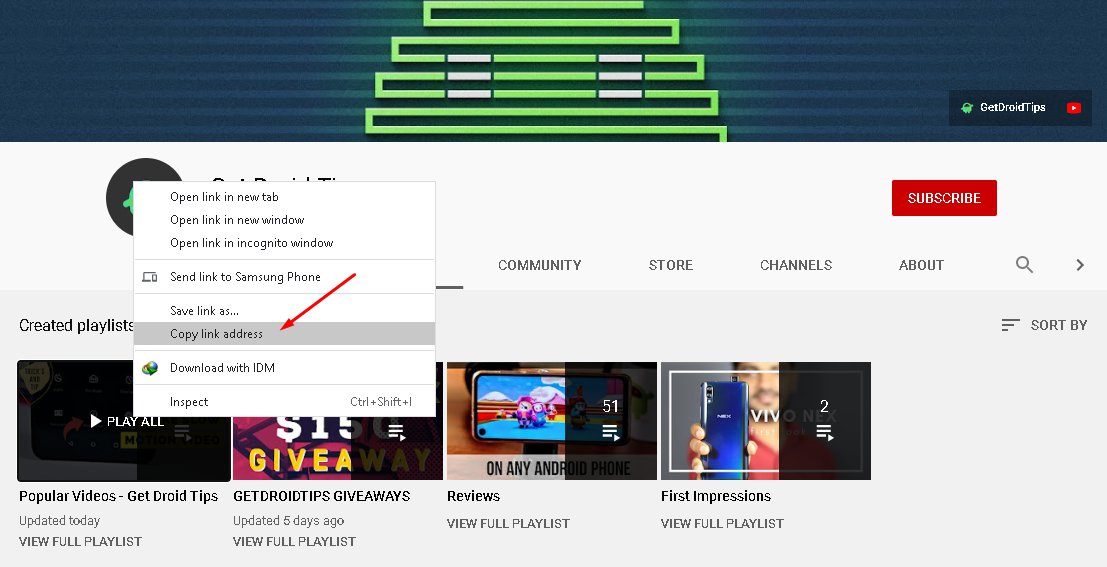The width and height of the screenshot is (1107, 567).
Task: Select Download with IDM
Action: [285, 368]
